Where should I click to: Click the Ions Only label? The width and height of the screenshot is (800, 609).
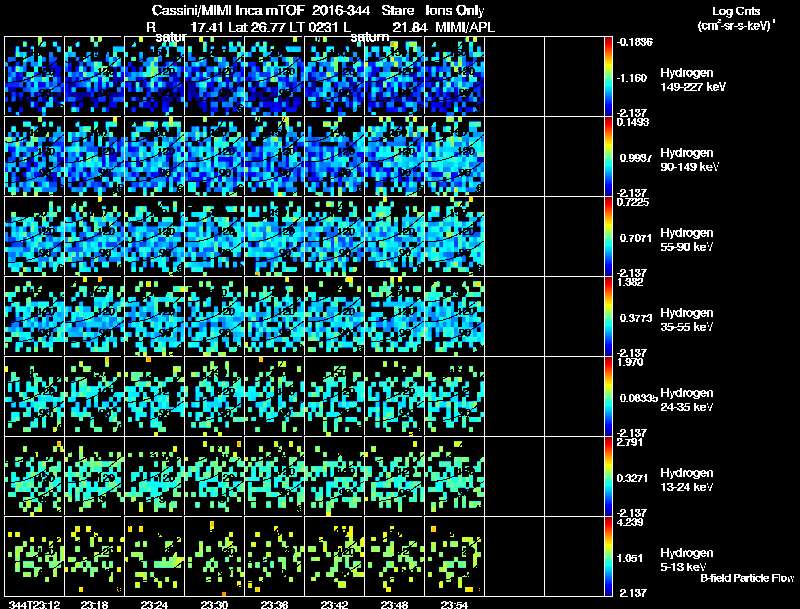(x=455, y=11)
